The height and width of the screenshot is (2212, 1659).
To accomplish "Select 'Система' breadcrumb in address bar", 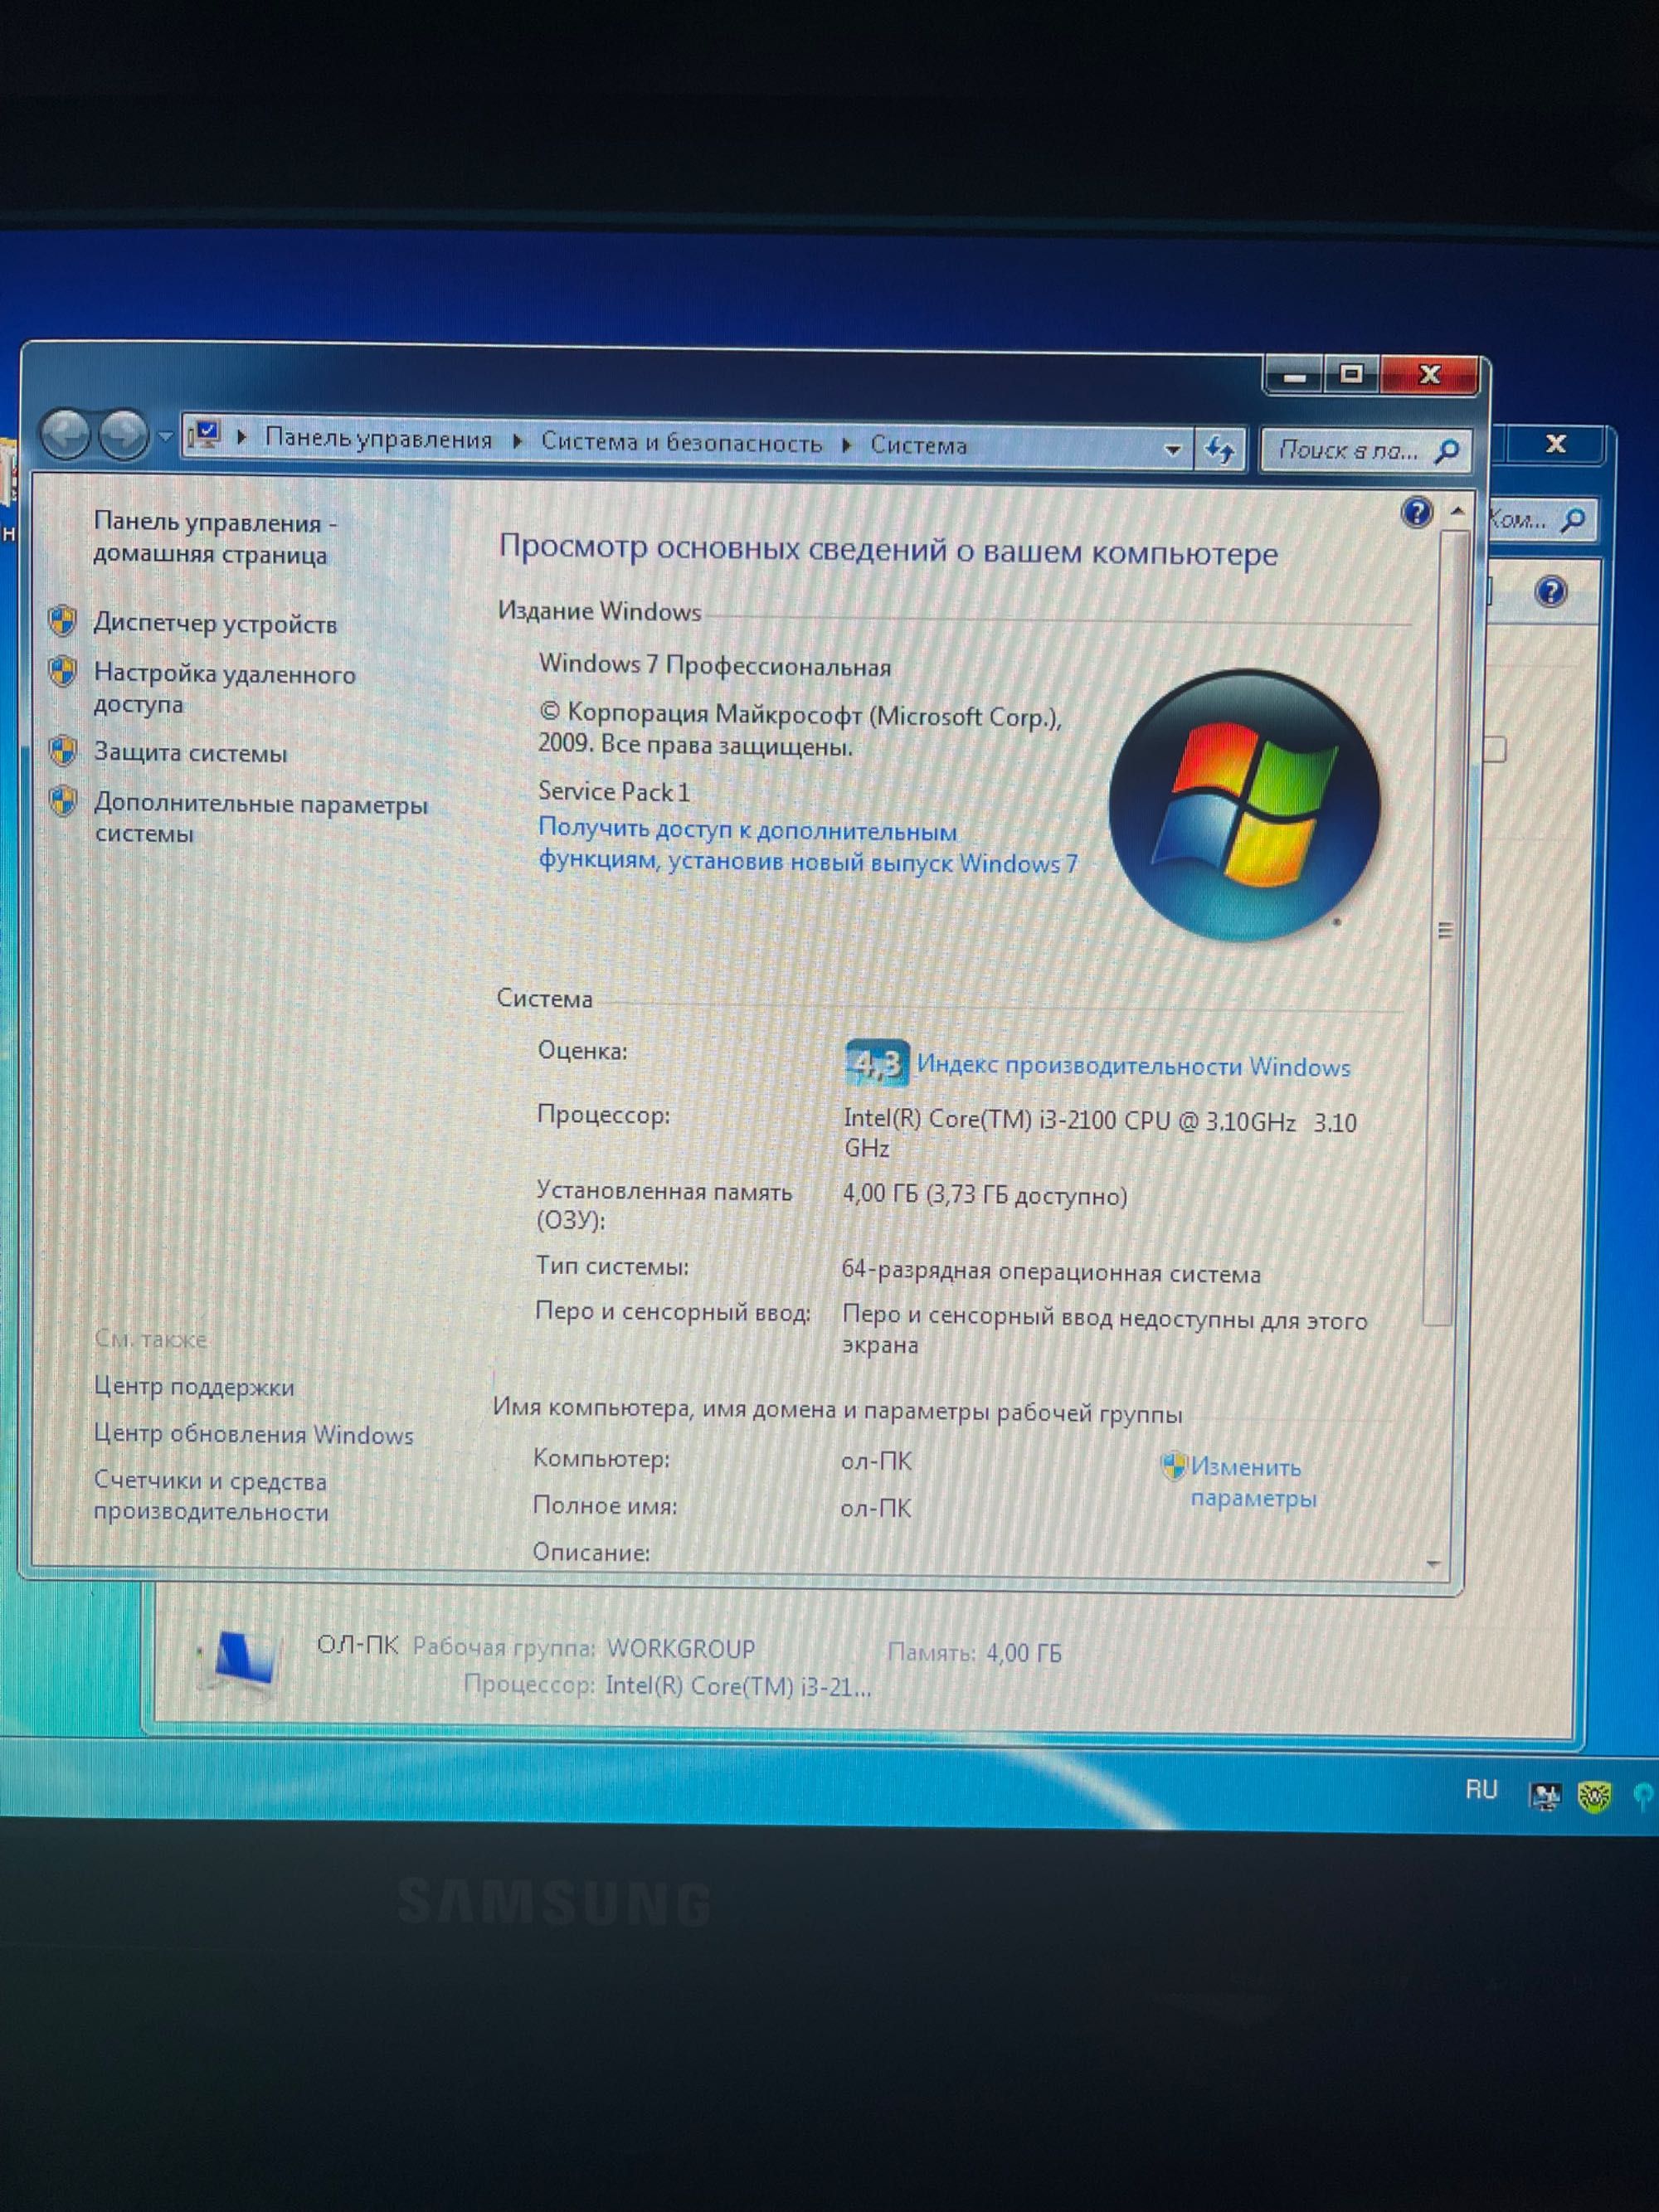I will (918, 446).
